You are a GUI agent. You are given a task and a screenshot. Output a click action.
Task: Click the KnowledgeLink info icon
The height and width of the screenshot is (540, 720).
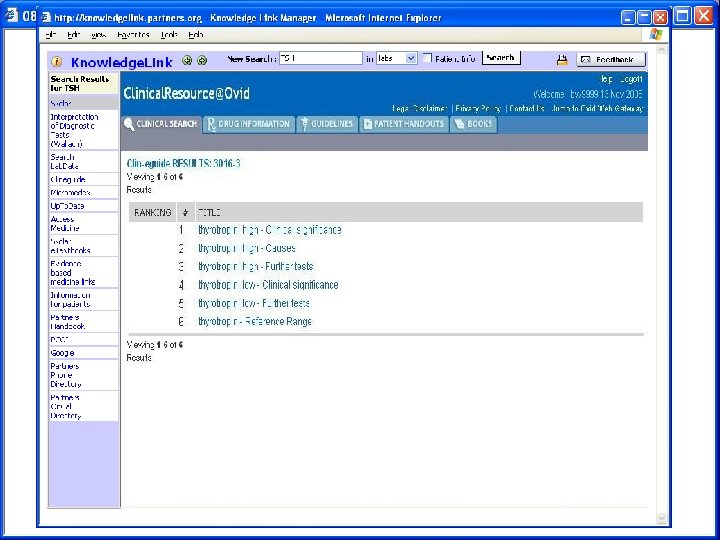tap(57, 61)
